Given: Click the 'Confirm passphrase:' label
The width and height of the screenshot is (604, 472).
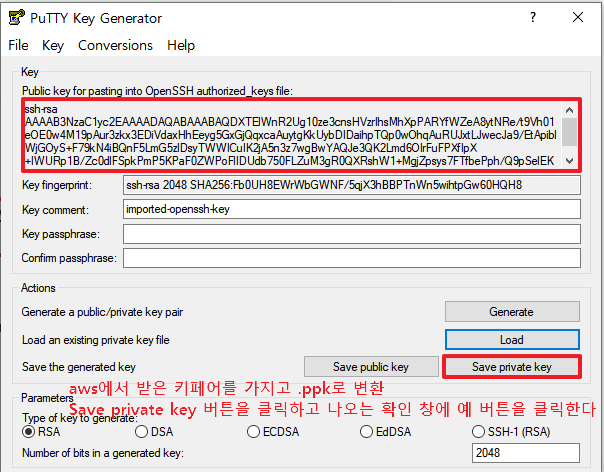Looking at the screenshot, I should [x=69, y=258].
